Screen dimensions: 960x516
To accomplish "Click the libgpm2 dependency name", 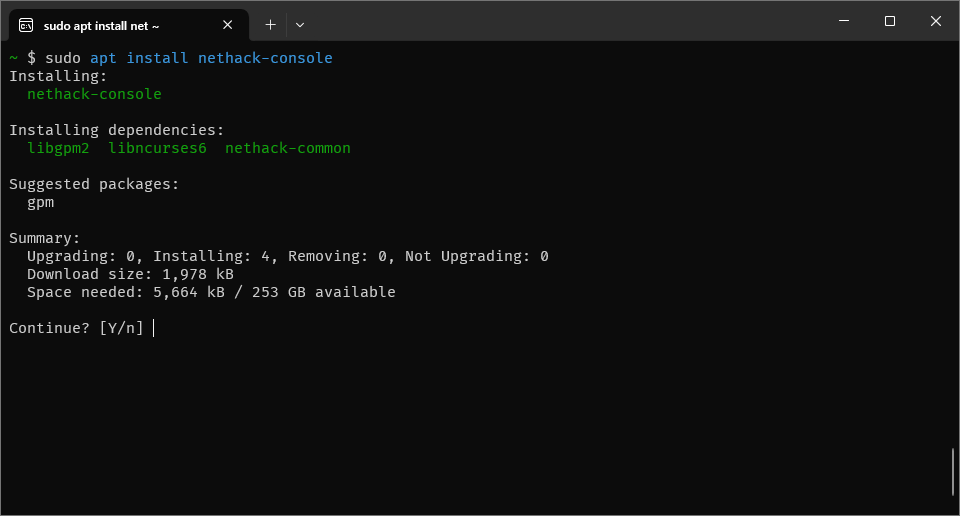I will [58, 148].
